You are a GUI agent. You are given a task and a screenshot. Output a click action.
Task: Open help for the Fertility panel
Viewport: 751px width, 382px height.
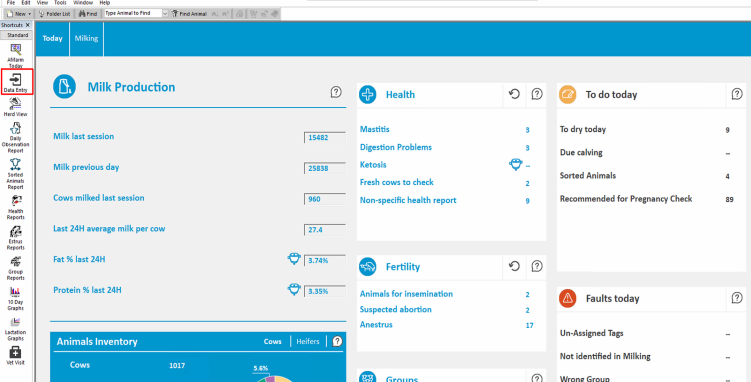(537, 266)
